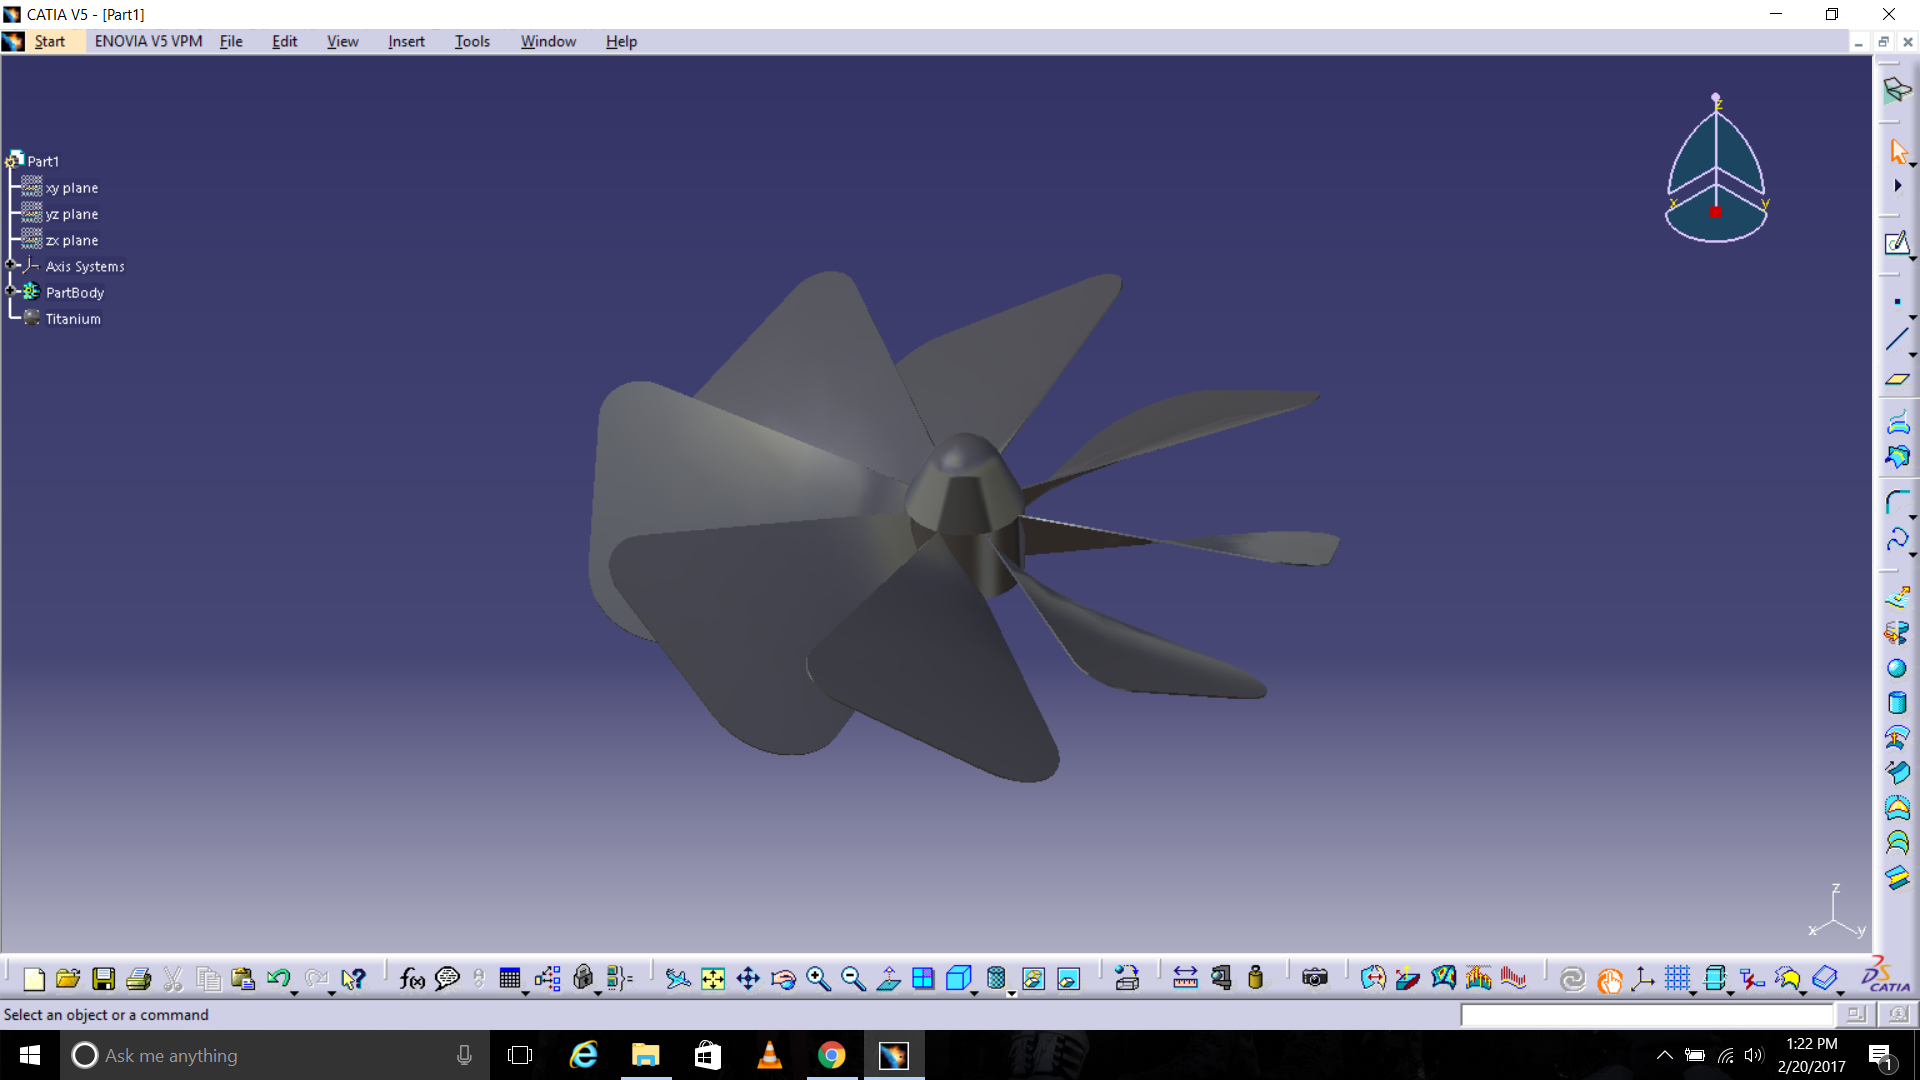Open File Explorer from the taskbar

click(x=646, y=1055)
